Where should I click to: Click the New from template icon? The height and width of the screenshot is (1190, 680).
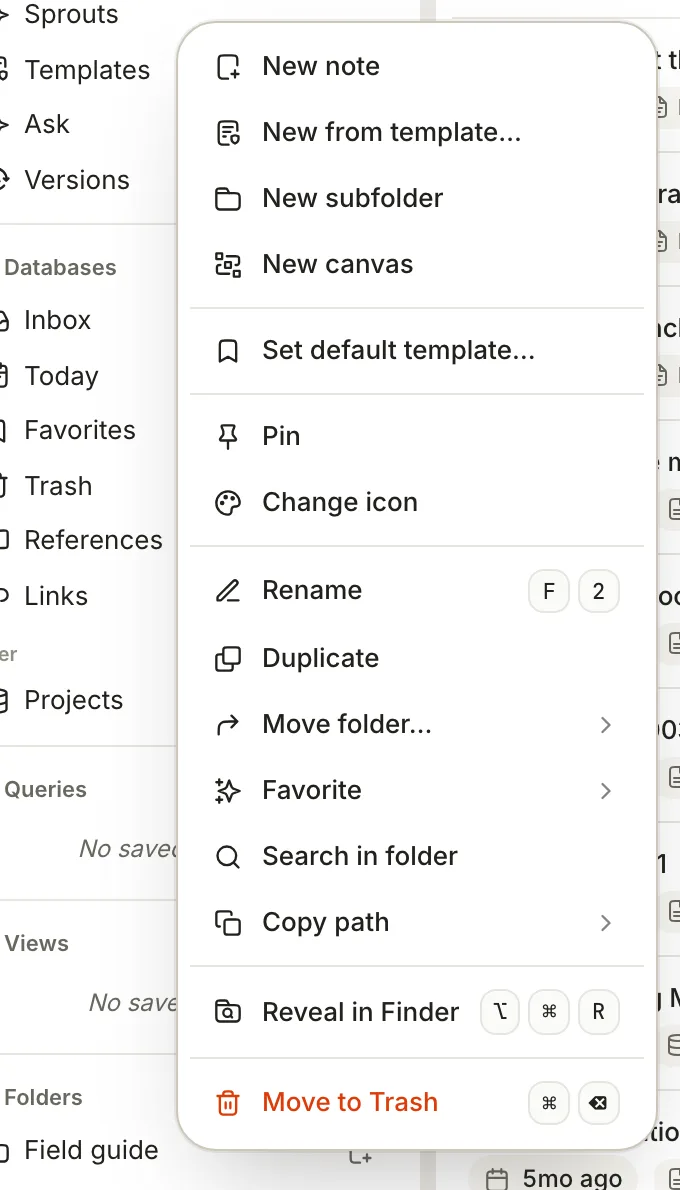tap(228, 133)
